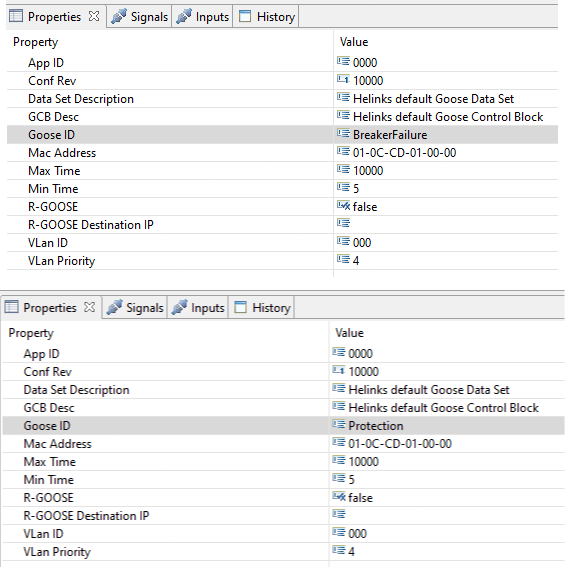Click the plug icon on the top Inputs tab
The height and width of the screenshot is (567, 565).
point(184,17)
